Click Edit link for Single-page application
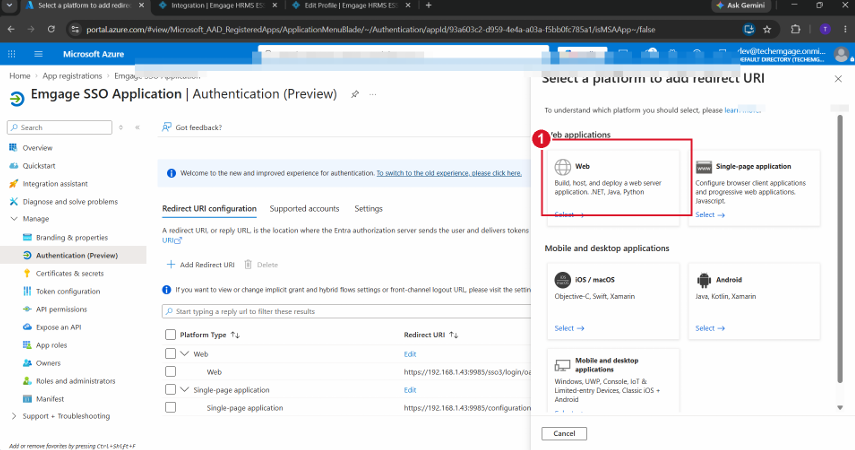This screenshot has height=450, width=855. point(410,390)
